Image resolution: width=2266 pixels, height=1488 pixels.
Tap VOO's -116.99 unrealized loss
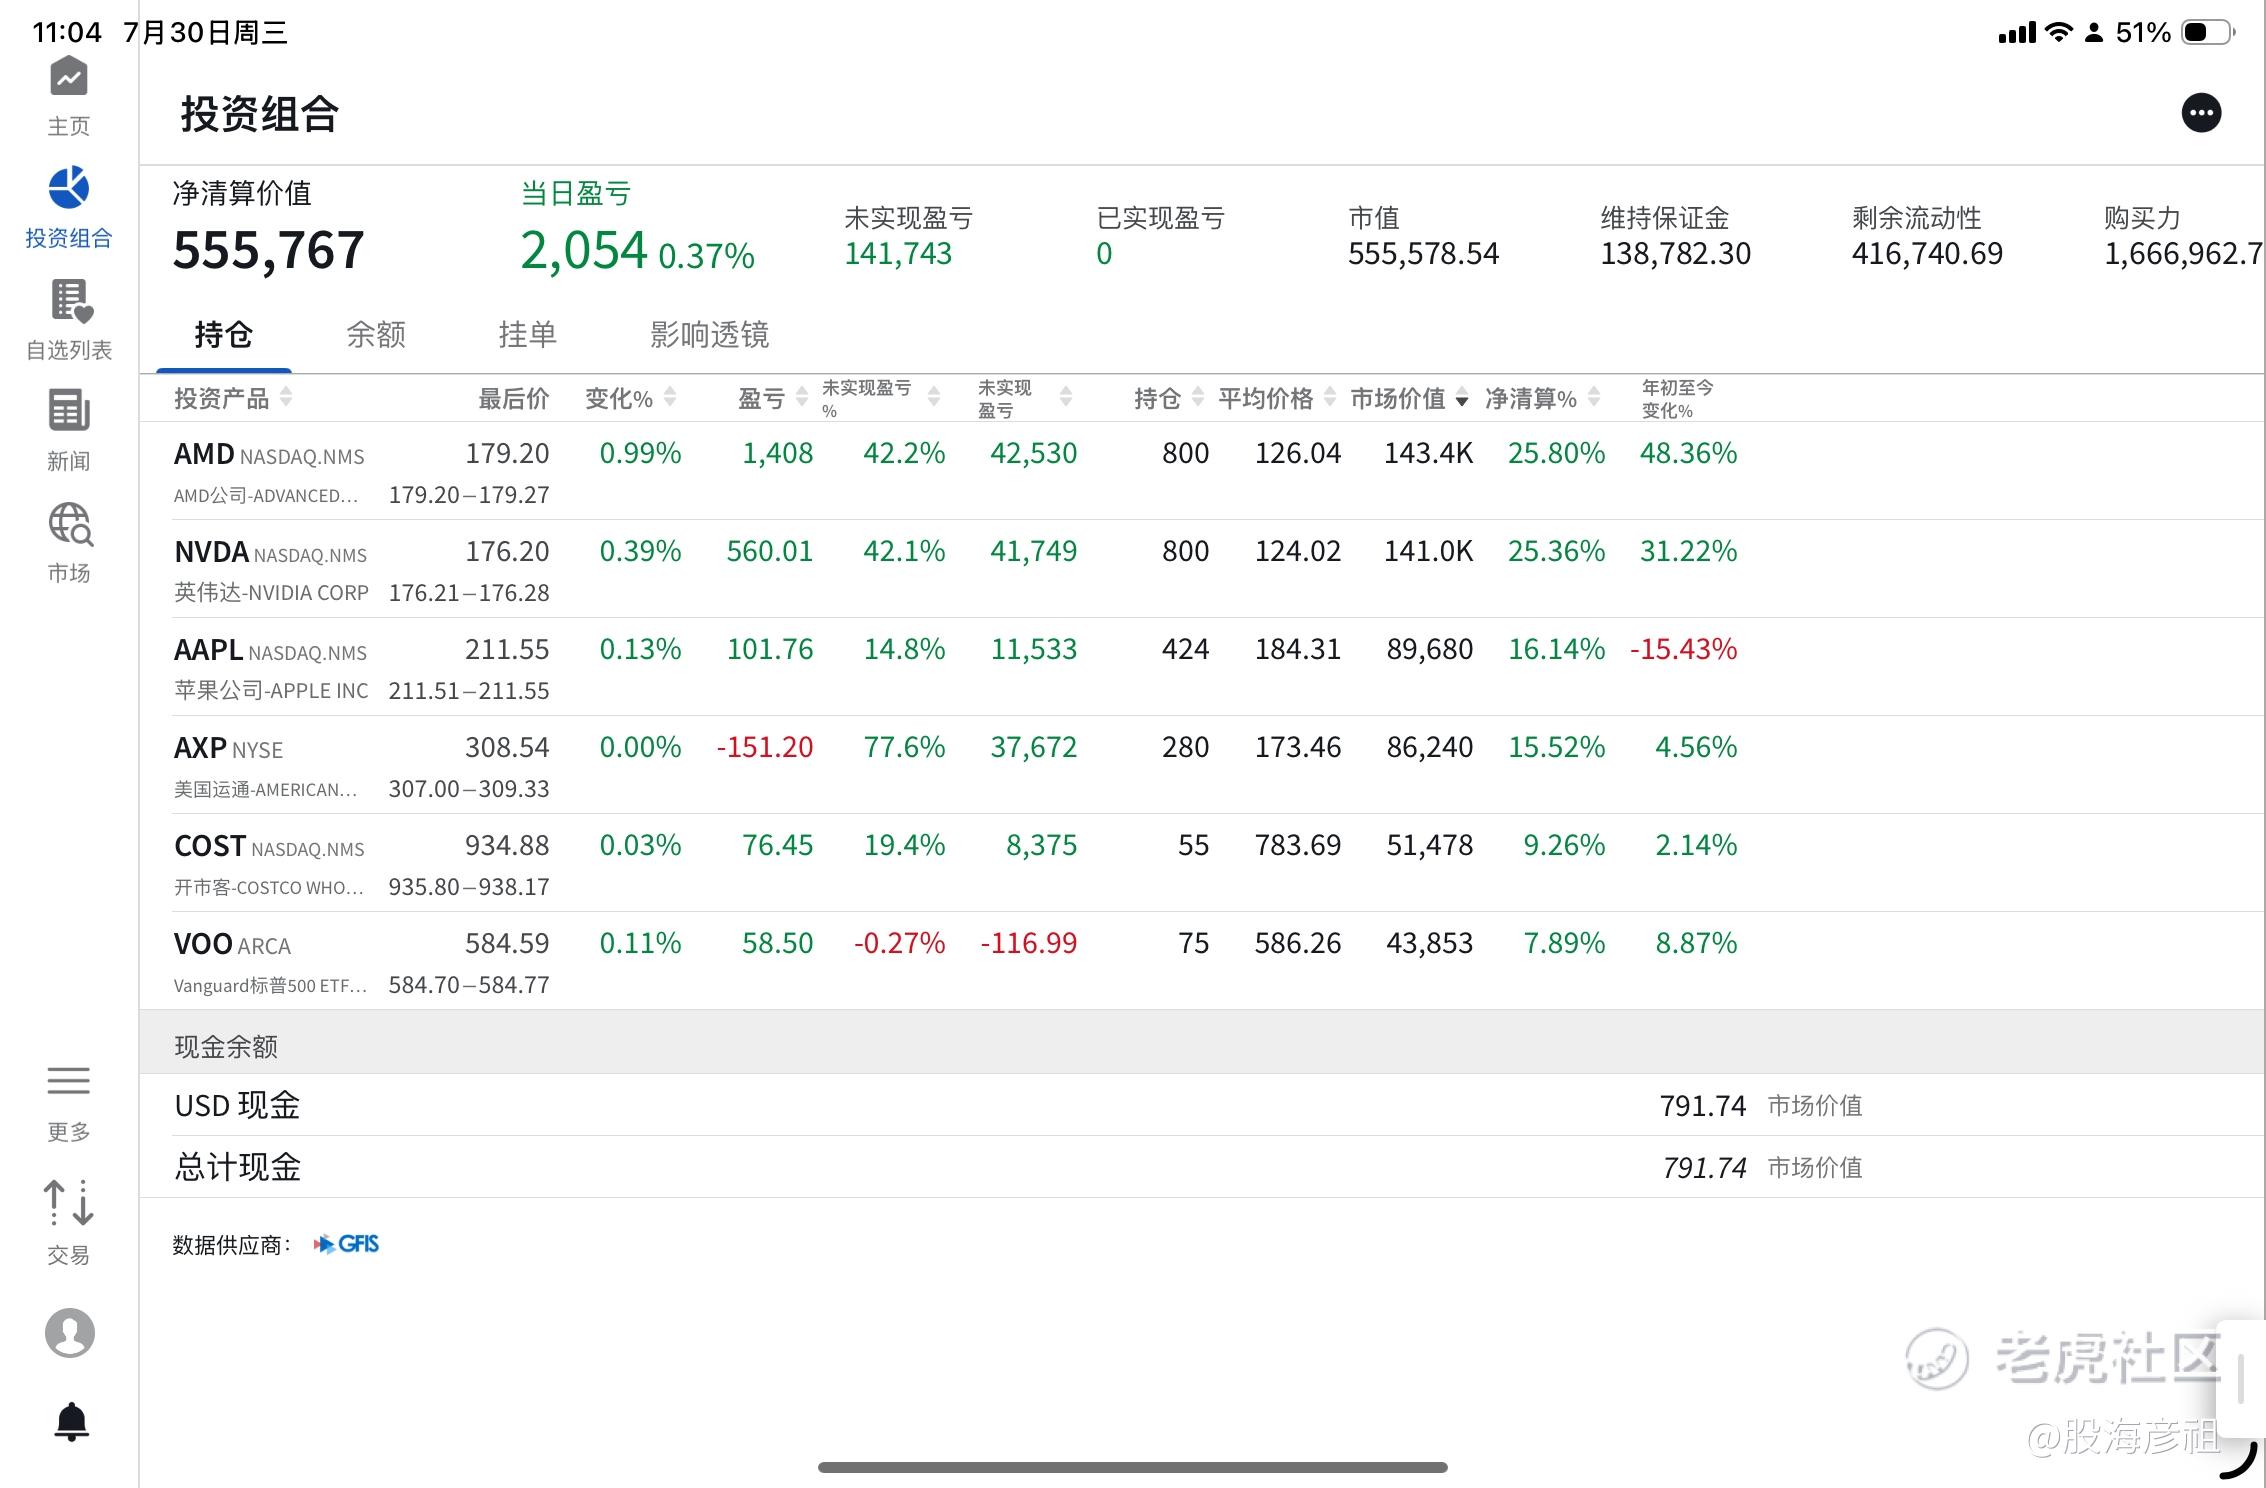coord(1028,943)
